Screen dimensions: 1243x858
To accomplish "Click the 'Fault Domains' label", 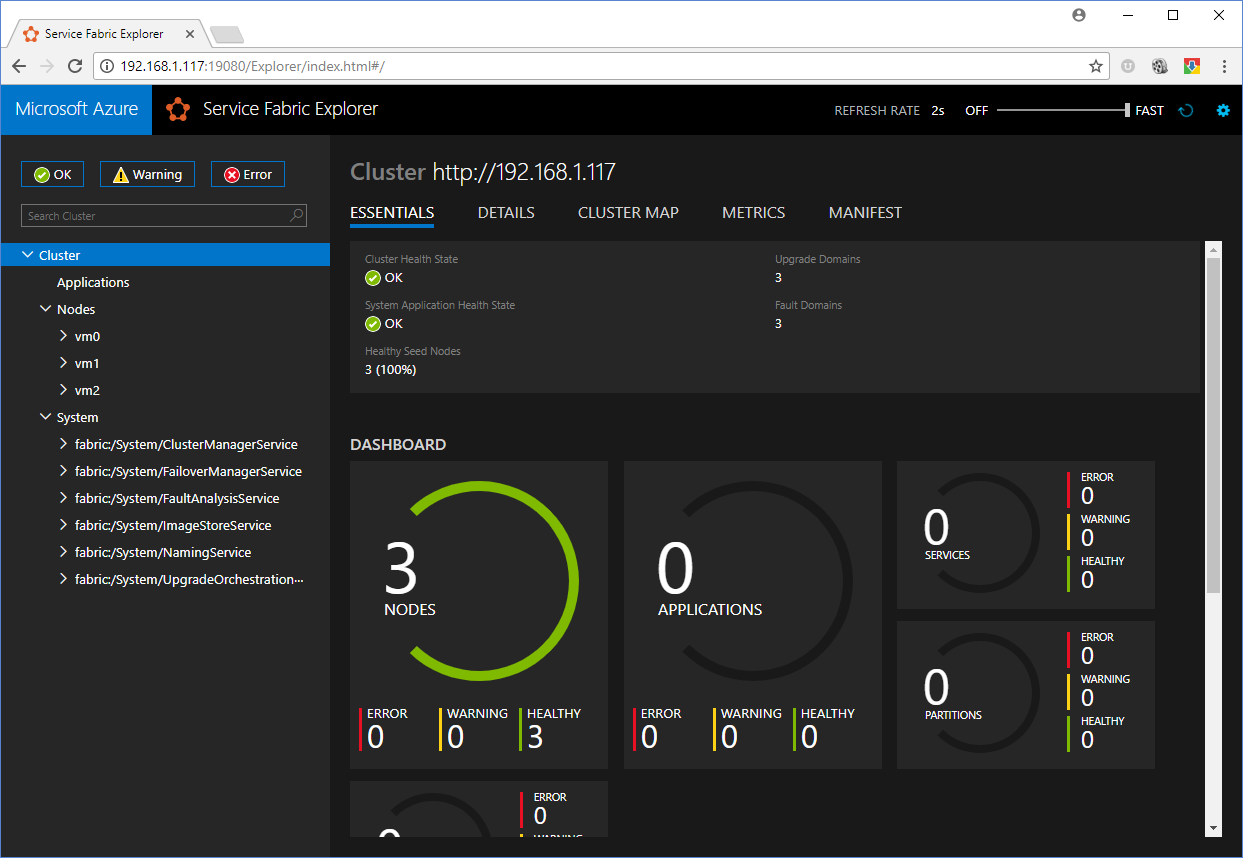I will (809, 305).
